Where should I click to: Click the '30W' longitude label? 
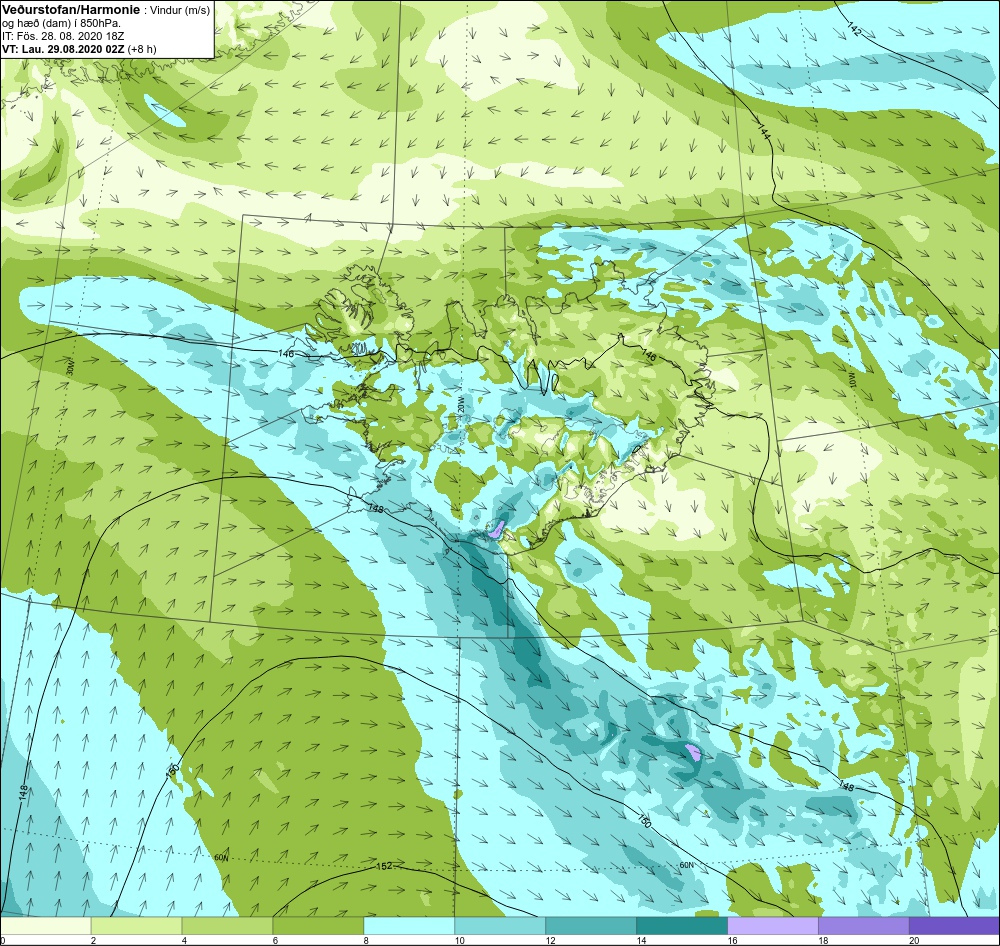[x=70, y=369]
